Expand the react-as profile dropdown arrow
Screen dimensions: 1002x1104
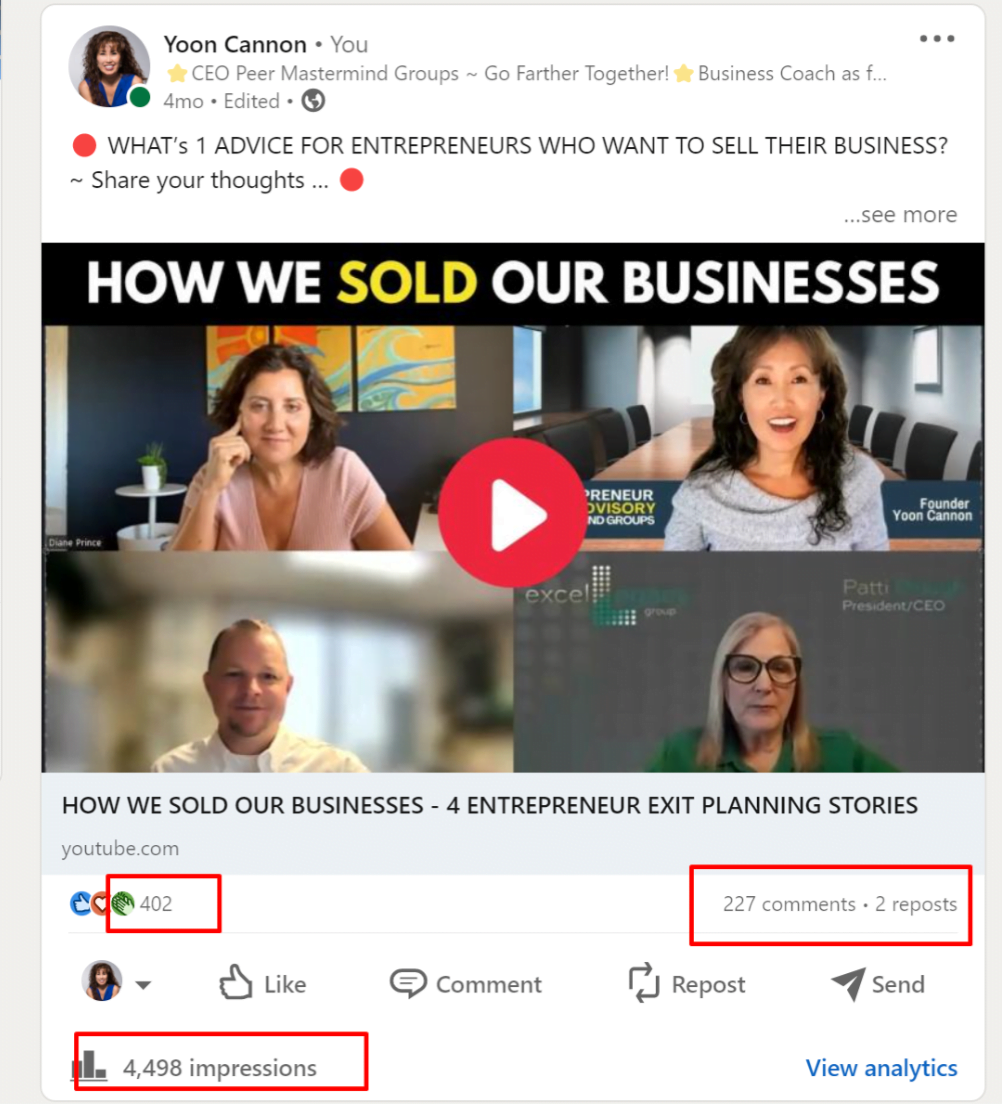(x=143, y=985)
